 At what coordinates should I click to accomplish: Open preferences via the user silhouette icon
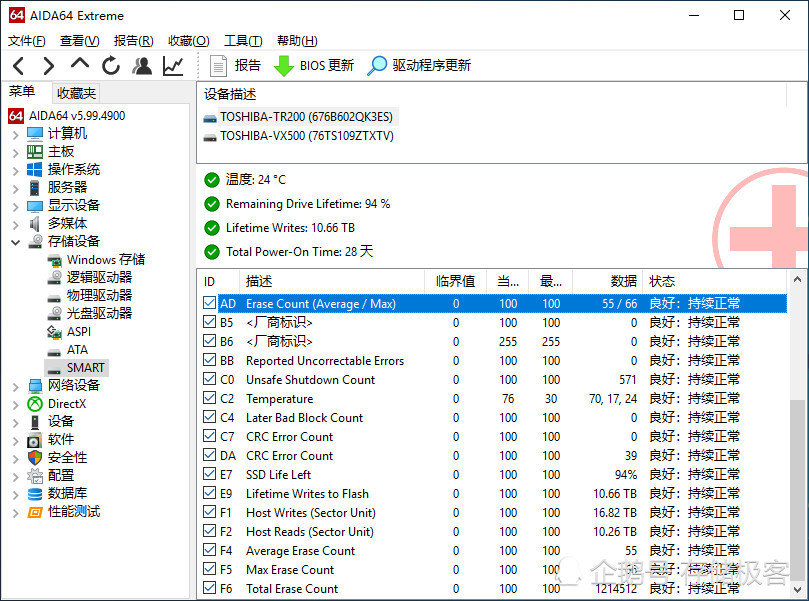[141, 65]
